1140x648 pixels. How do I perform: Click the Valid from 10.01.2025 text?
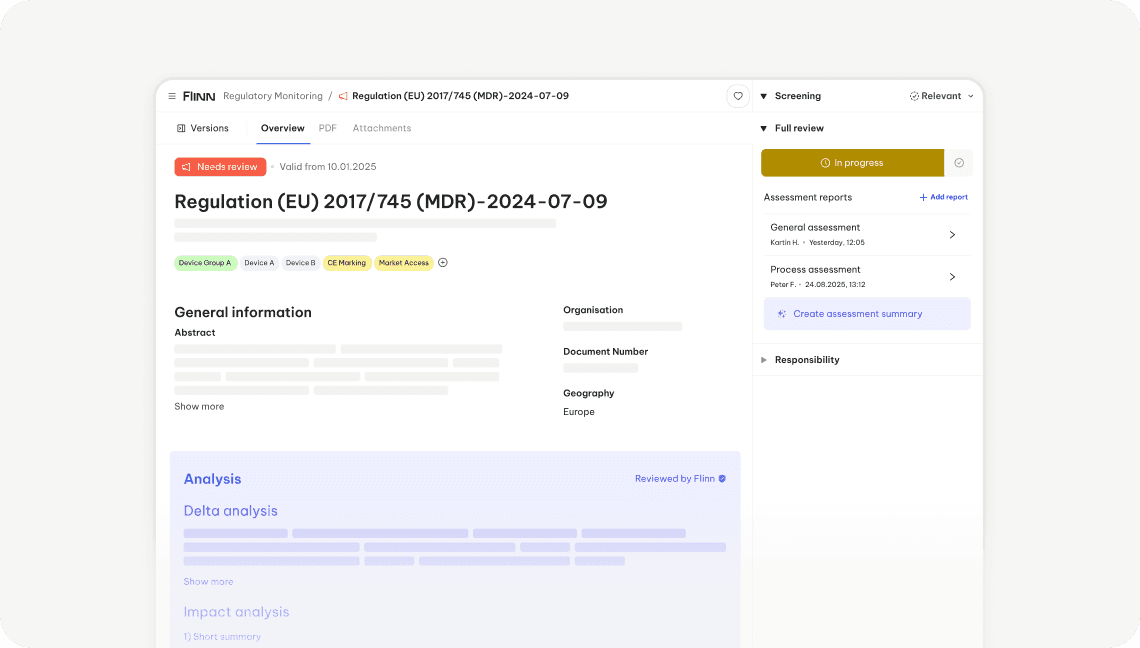tap(328, 167)
